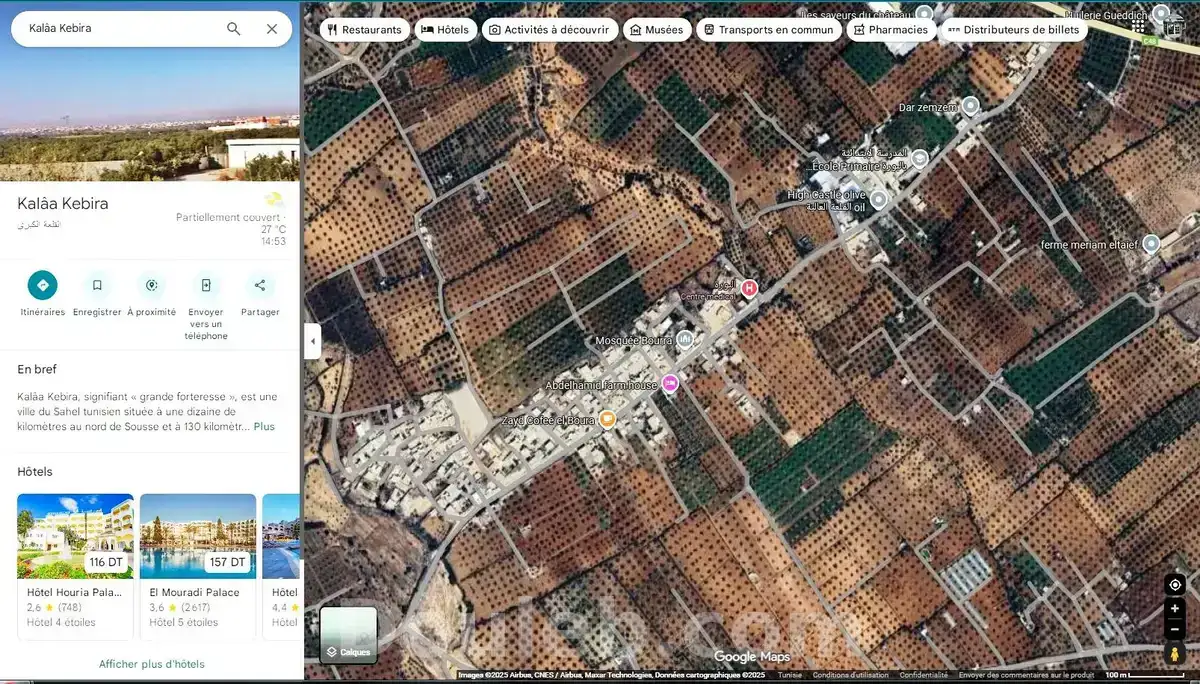Image resolution: width=1200 pixels, height=684 pixels.
Task: Open the El Mouradi Palace hotel card
Action: point(197,565)
